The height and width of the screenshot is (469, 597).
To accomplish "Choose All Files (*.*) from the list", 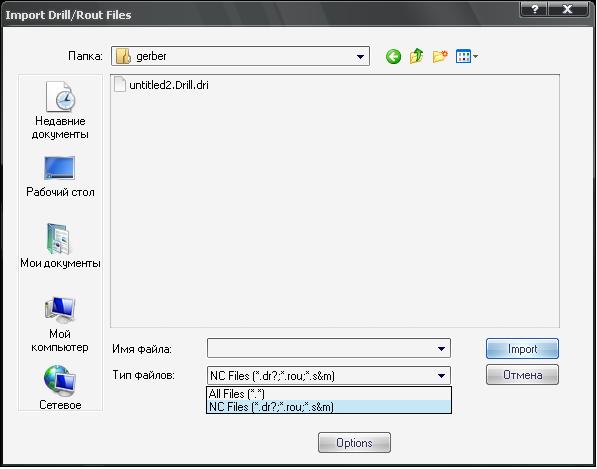I will pyautogui.click(x=329, y=394).
